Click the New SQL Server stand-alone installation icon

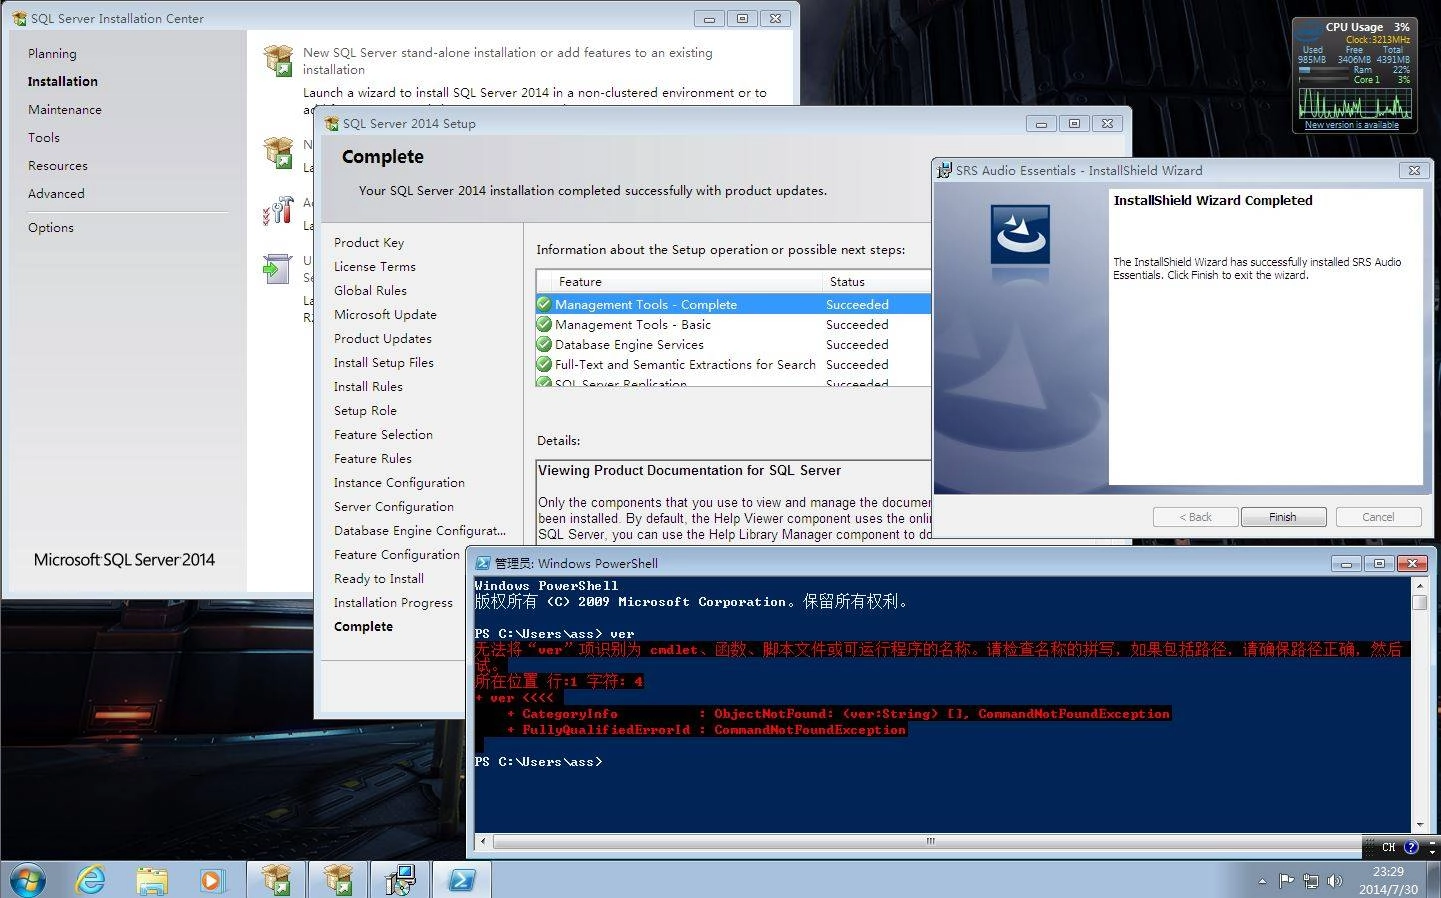[x=278, y=60]
